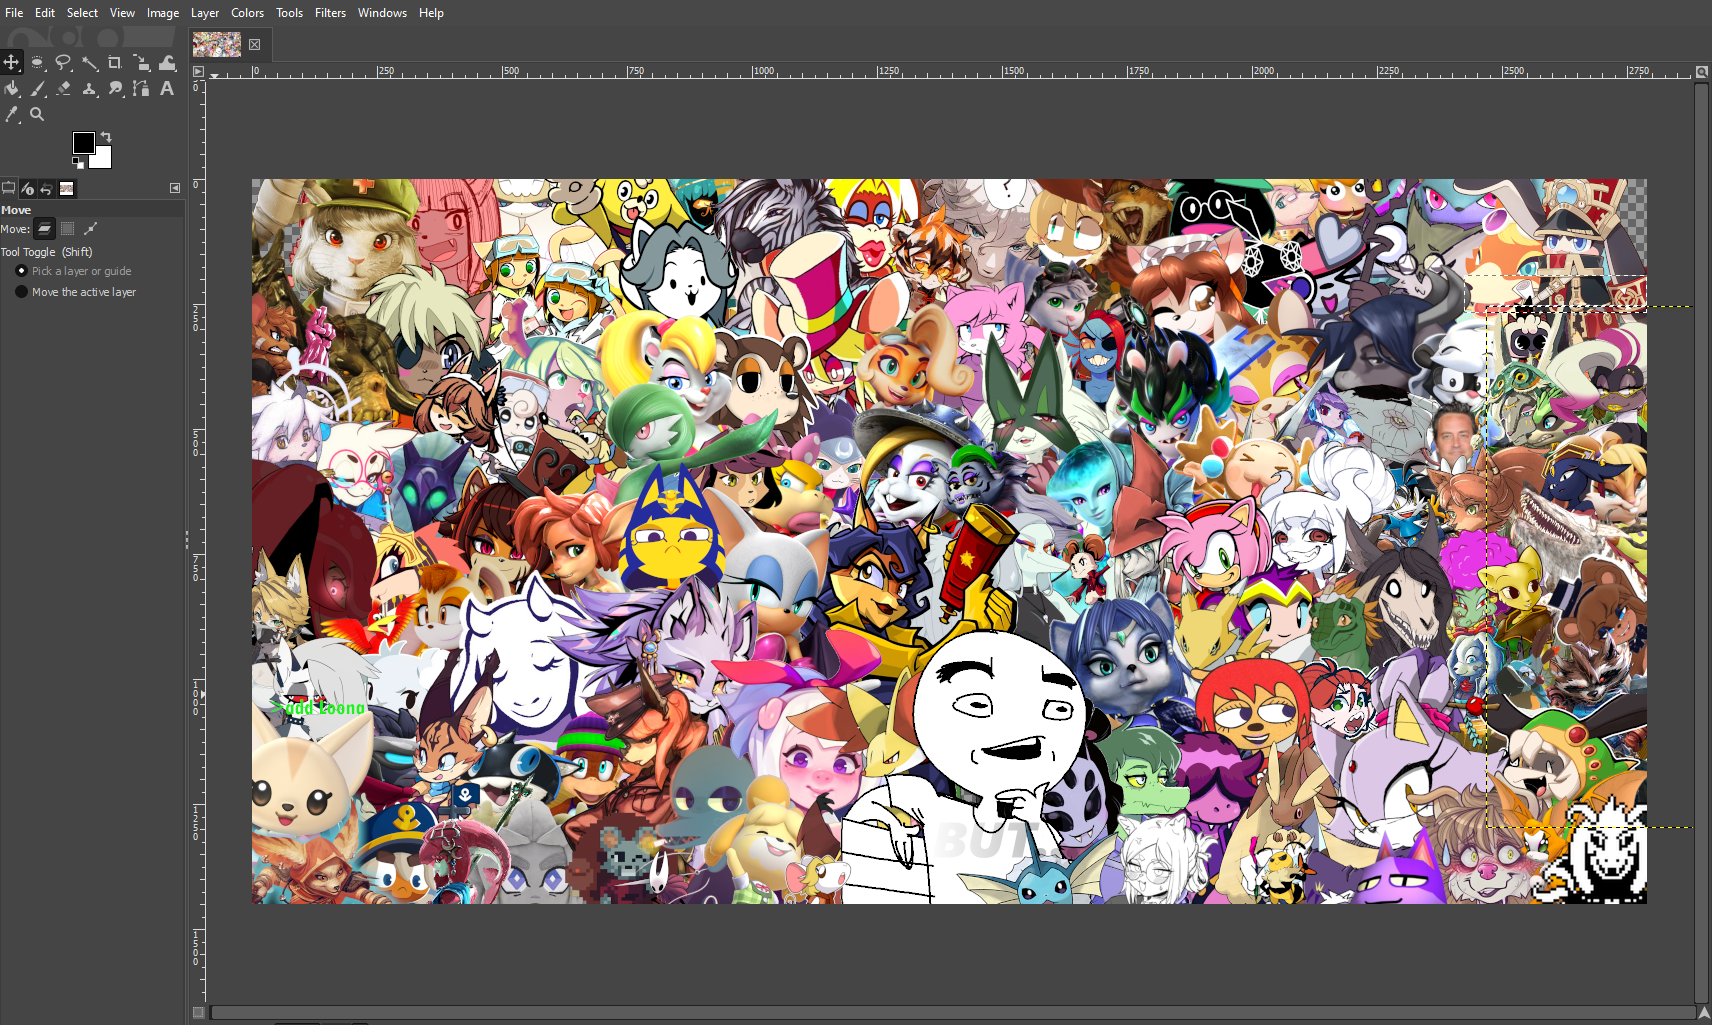Close the open image tab
This screenshot has height=1025, width=1712.
(x=255, y=44)
